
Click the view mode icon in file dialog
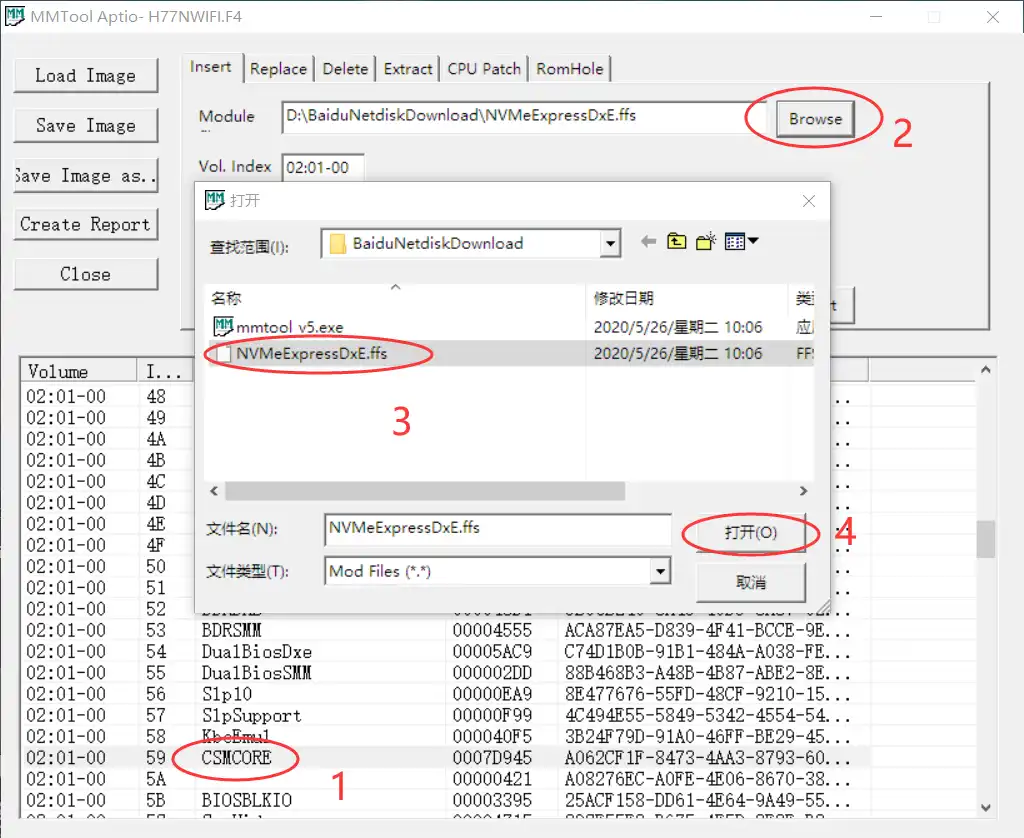(733, 241)
